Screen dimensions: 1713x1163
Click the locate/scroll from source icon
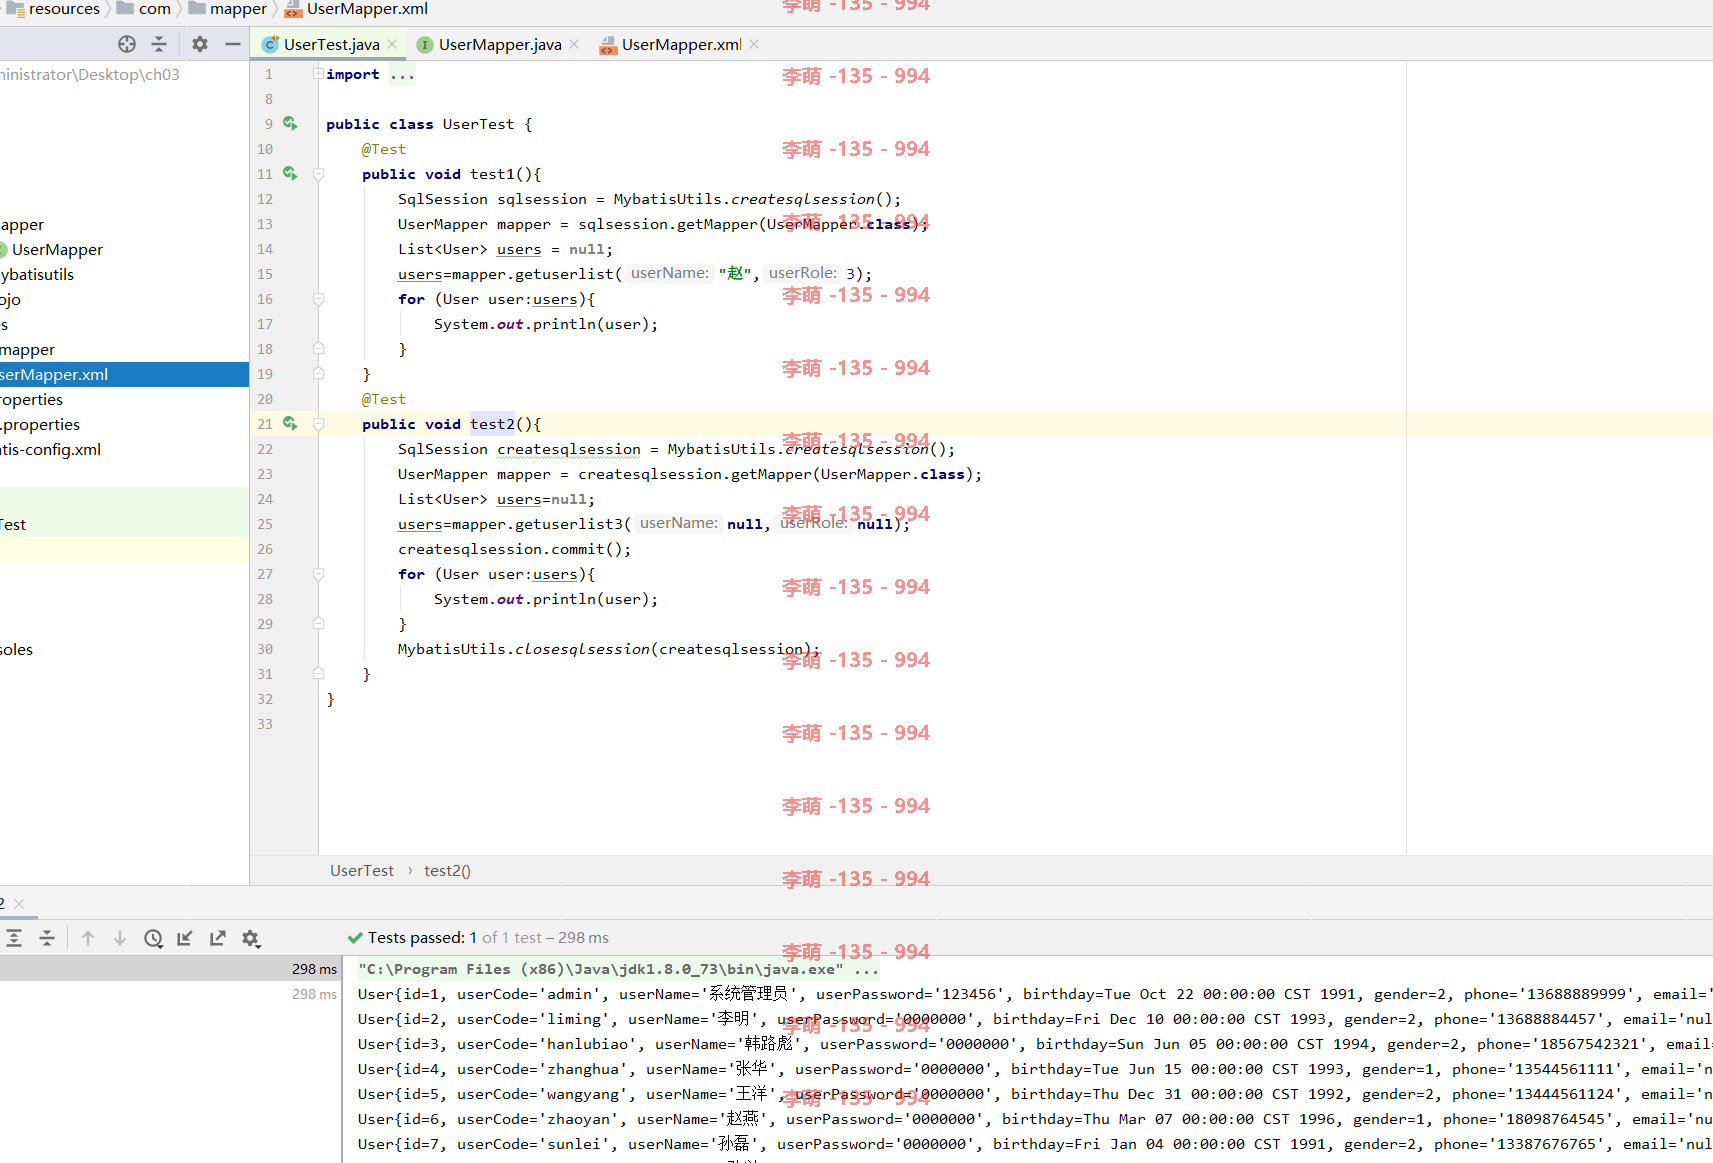point(127,44)
